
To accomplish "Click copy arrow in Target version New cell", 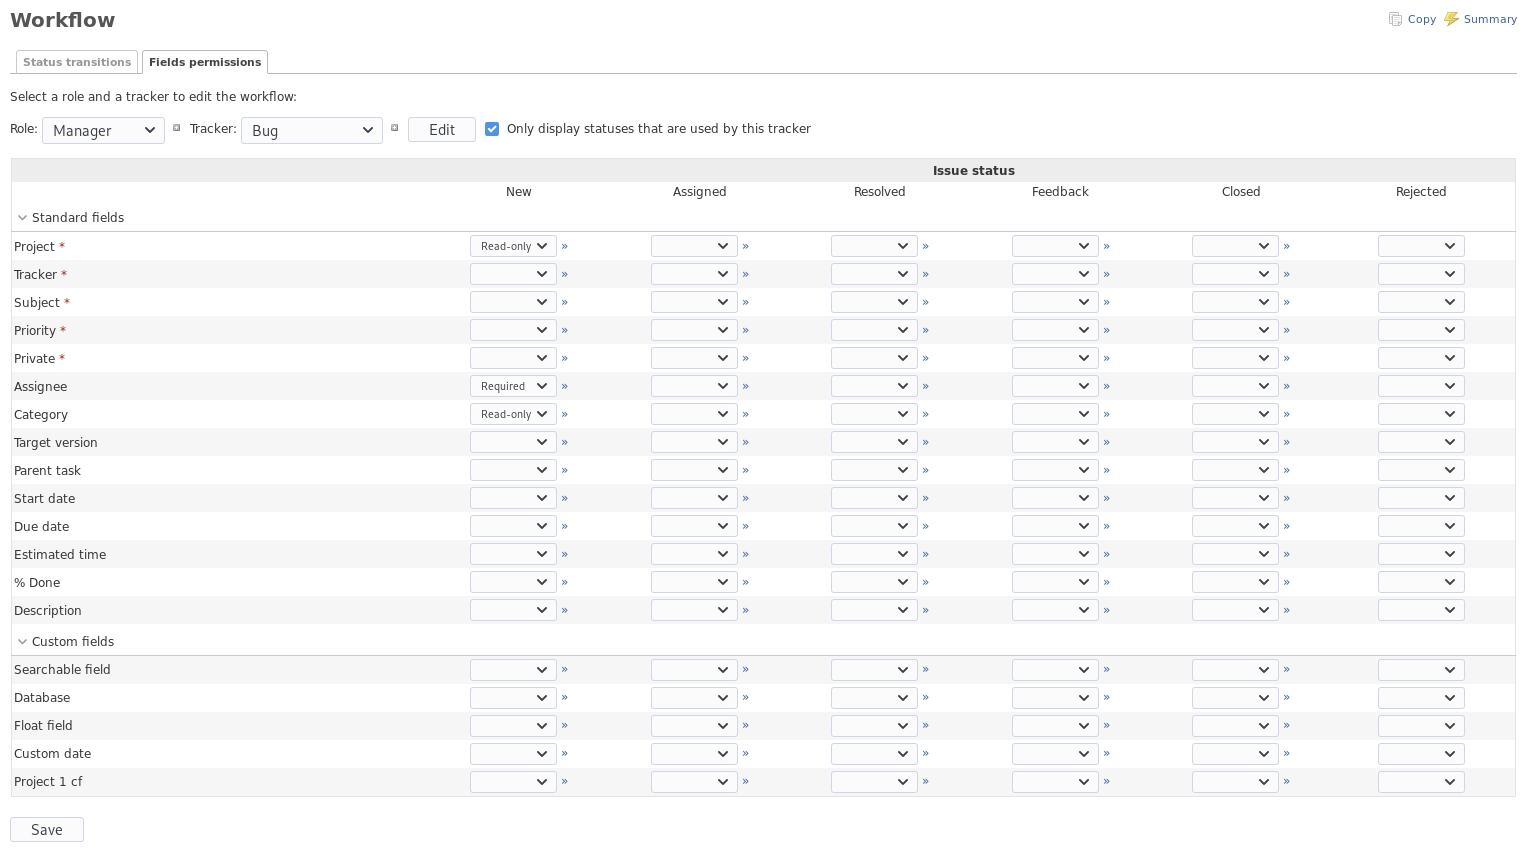I will 565,442.
